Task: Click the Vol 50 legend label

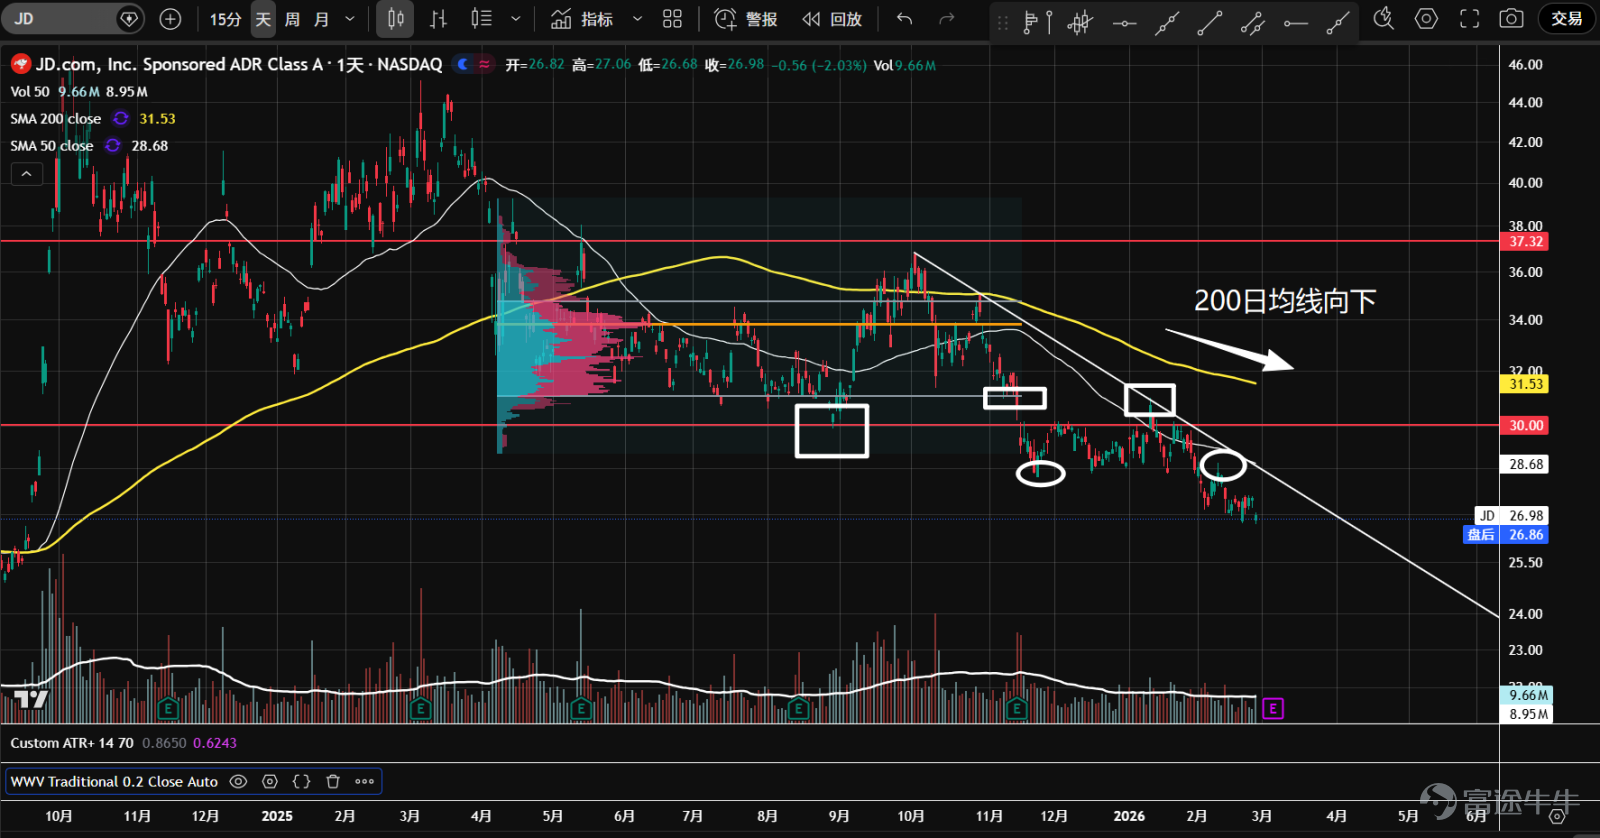Action: (30, 91)
